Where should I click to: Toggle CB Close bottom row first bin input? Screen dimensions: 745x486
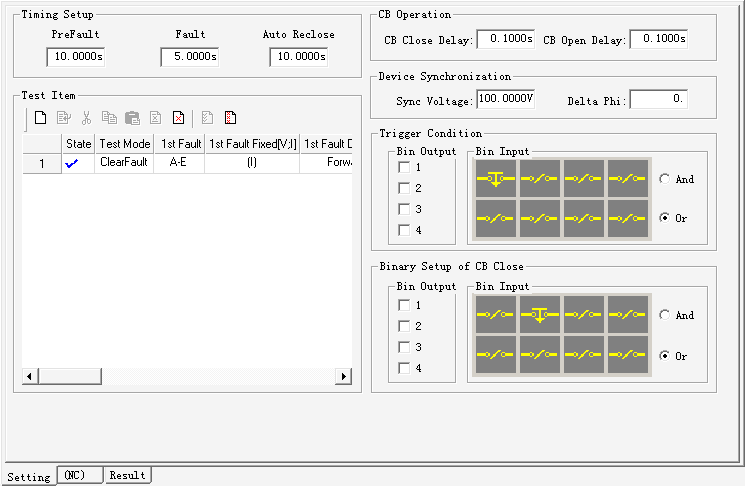496,354
